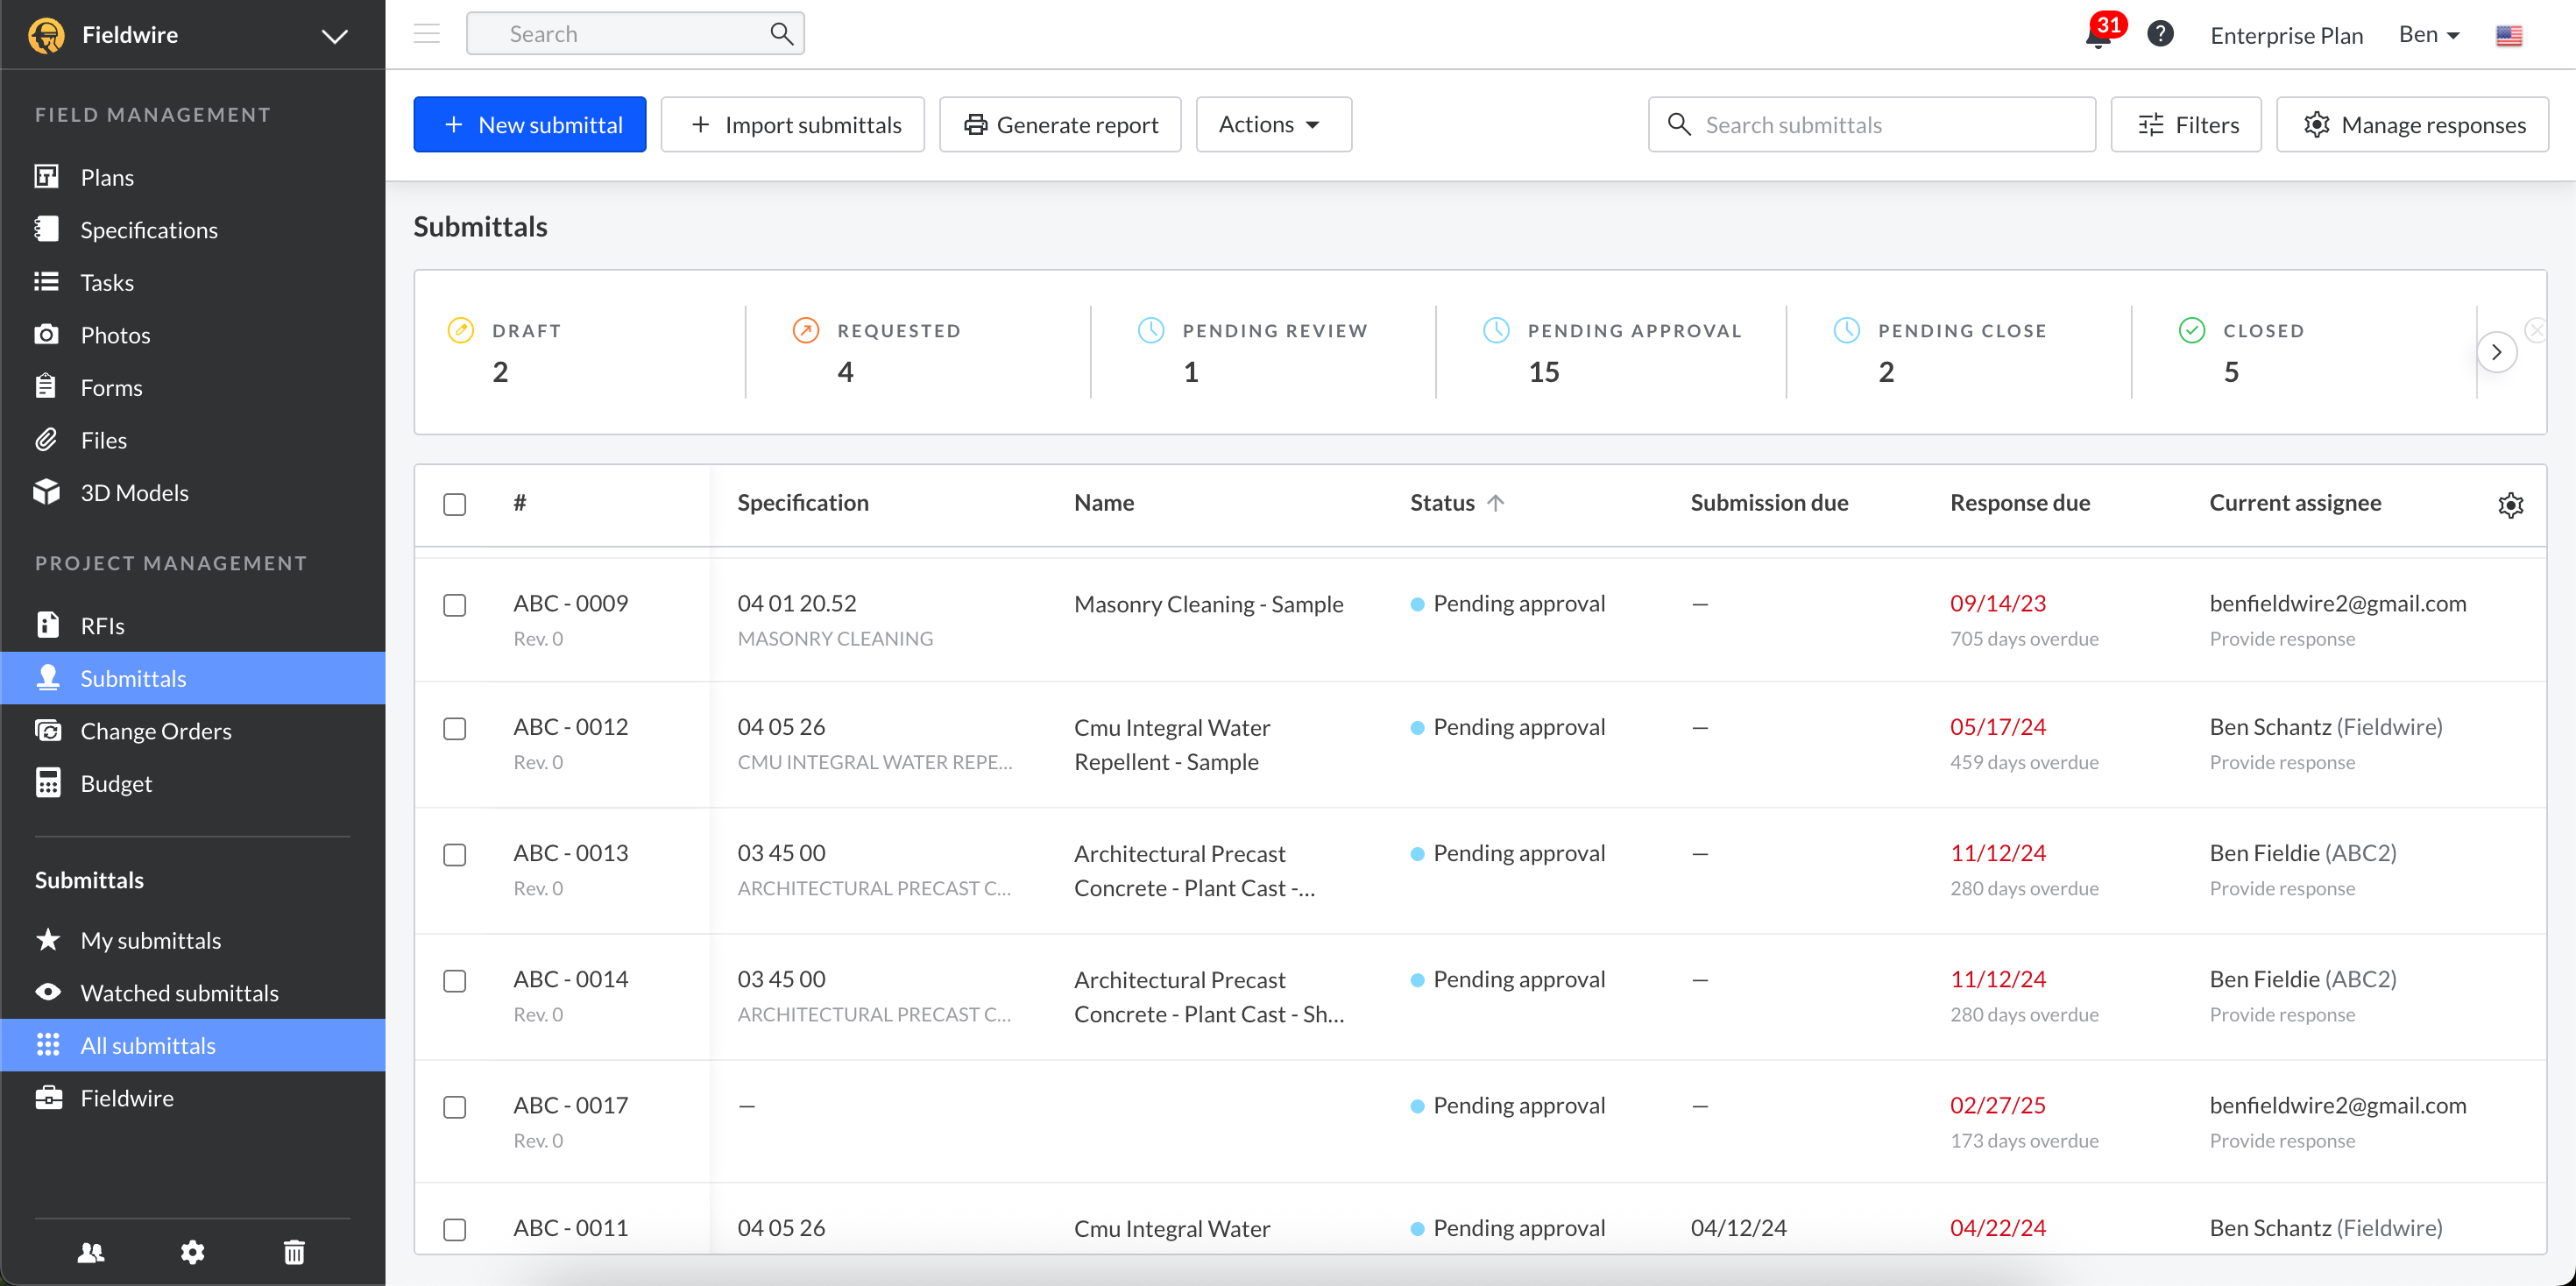Click the trash icon in sidebar footer
This screenshot has width=2576, height=1286.
(x=294, y=1252)
